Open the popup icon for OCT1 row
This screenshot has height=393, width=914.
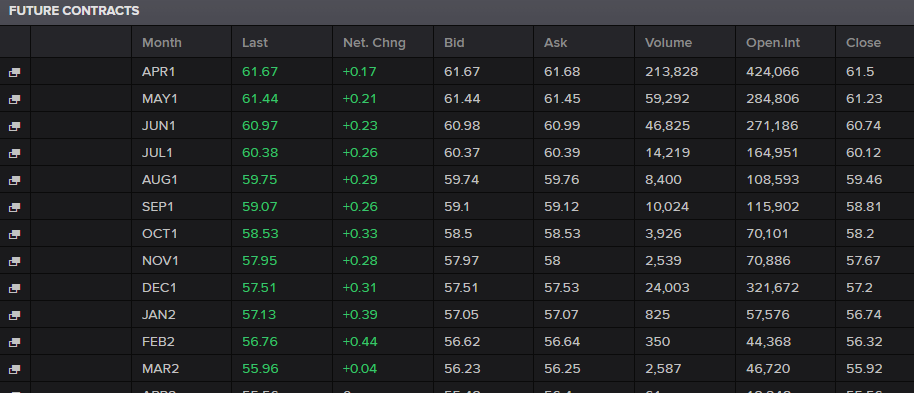coord(15,234)
